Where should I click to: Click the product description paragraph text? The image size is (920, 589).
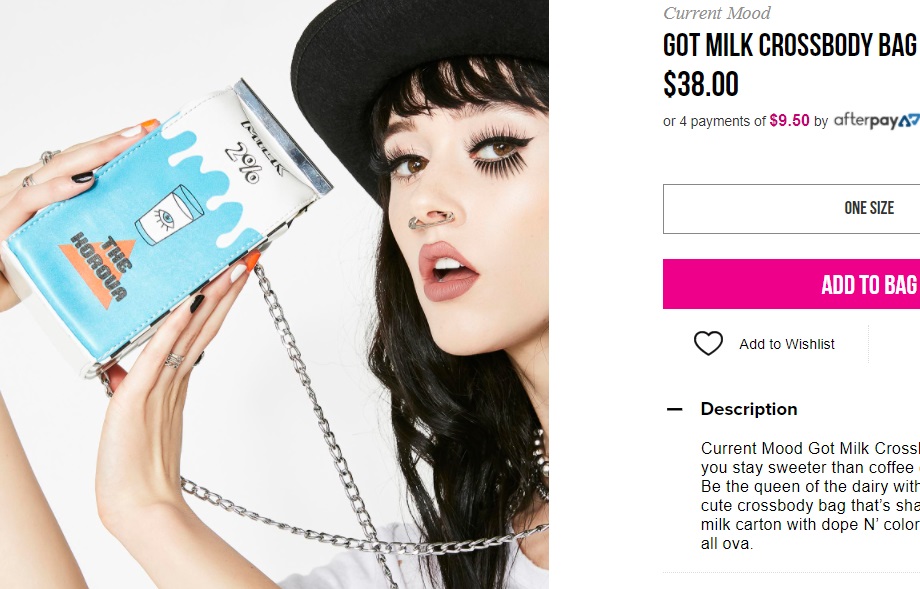(x=810, y=496)
